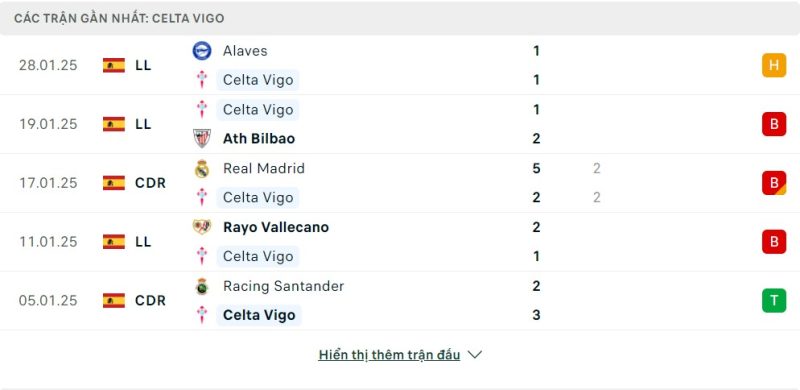800x390 pixels.
Task: Click red B badge for Rayo Vallecano match
Action: pyautogui.click(x=774, y=241)
